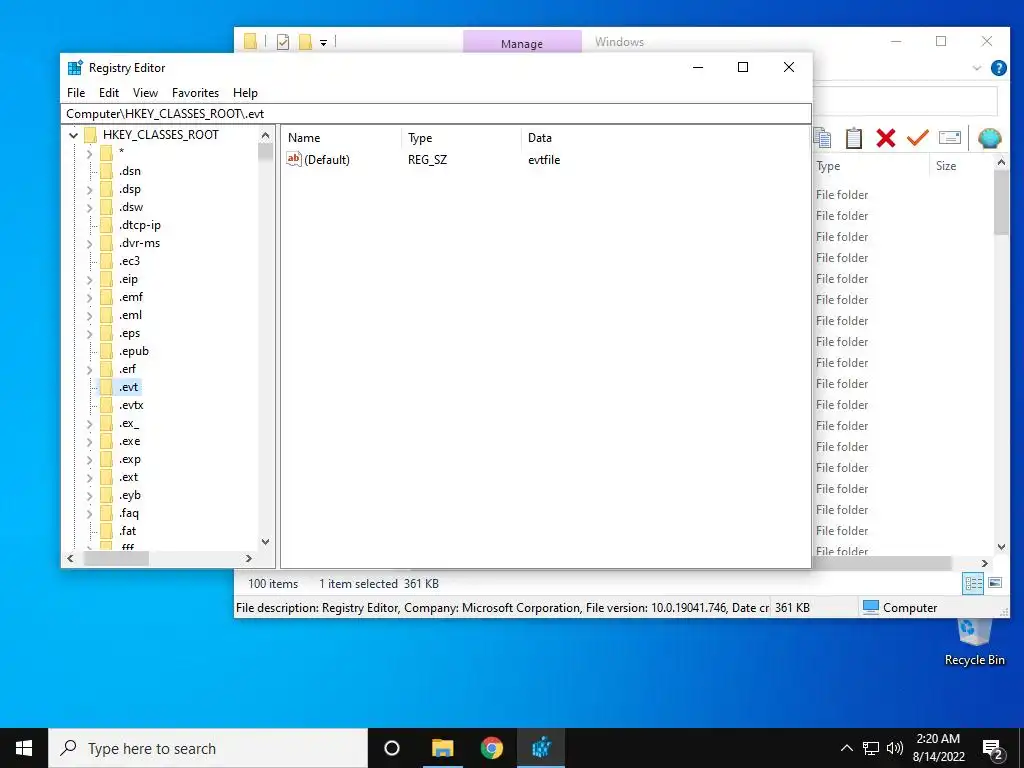Image resolution: width=1024 pixels, height=768 pixels.
Task: Open File Explorer help question mark
Action: [999, 68]
